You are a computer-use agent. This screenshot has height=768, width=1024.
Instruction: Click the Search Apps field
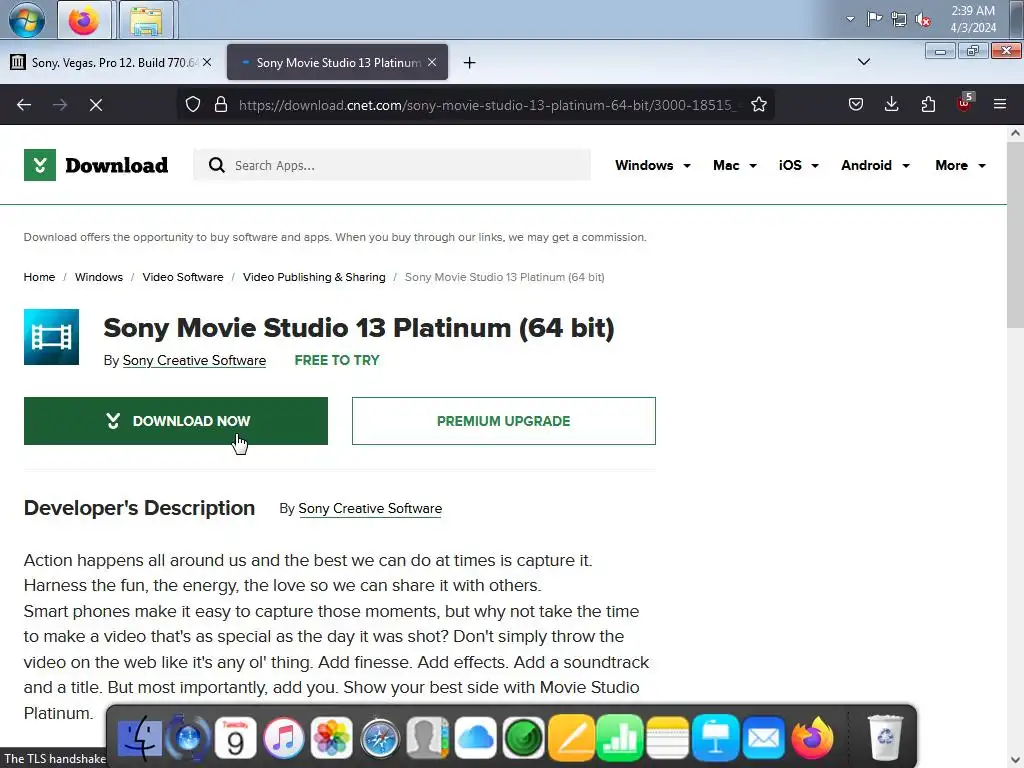[392, 165]
